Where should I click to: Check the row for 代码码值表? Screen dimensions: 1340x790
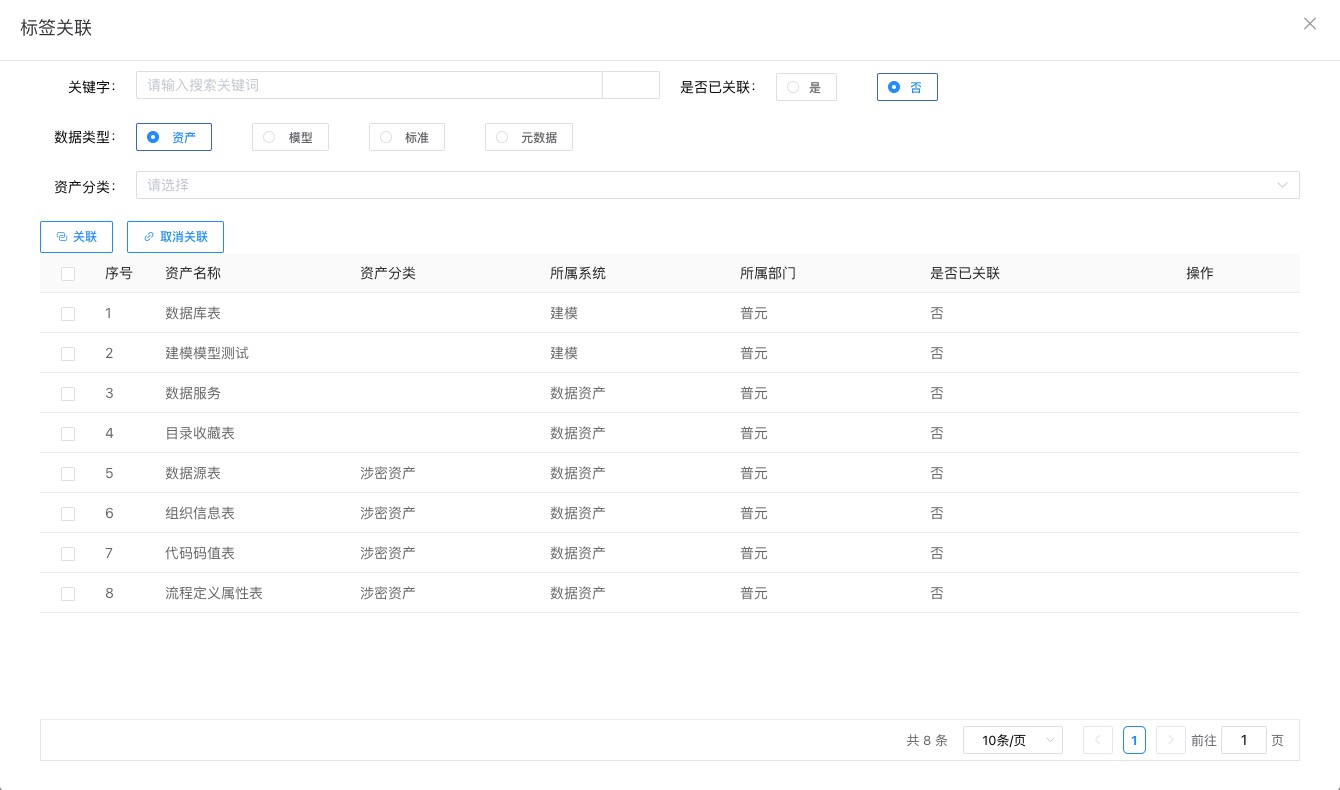click(68, 553)
